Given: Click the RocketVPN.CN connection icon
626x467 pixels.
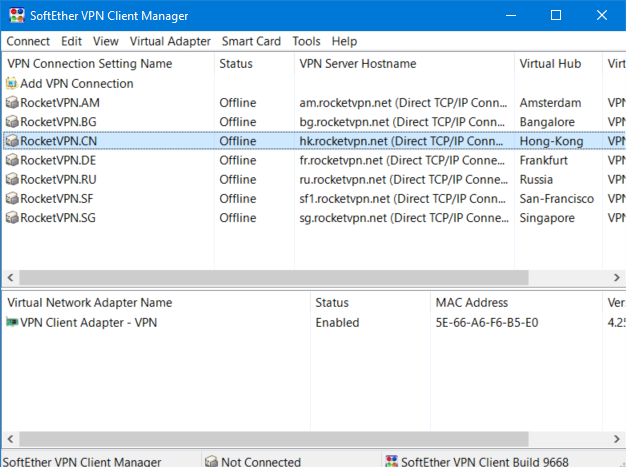Looking at the screenshot, I should pos(12,141).
